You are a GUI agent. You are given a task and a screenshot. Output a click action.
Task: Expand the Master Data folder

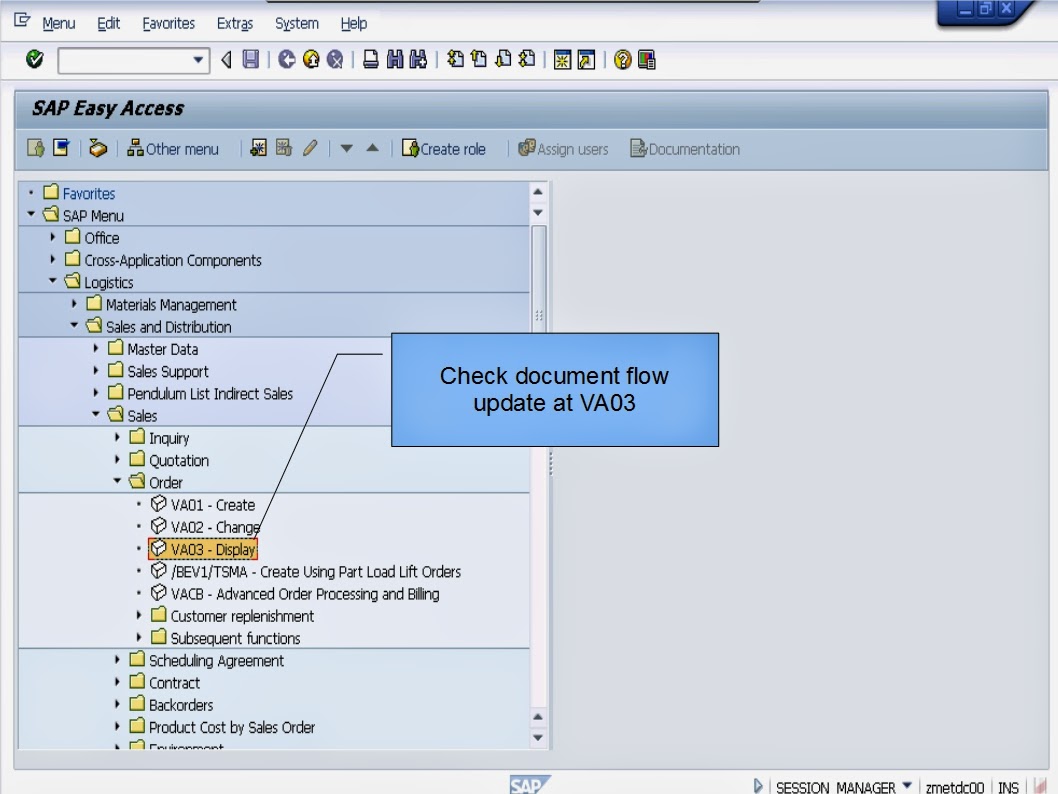pyautogui.click(x=96, y=348)
